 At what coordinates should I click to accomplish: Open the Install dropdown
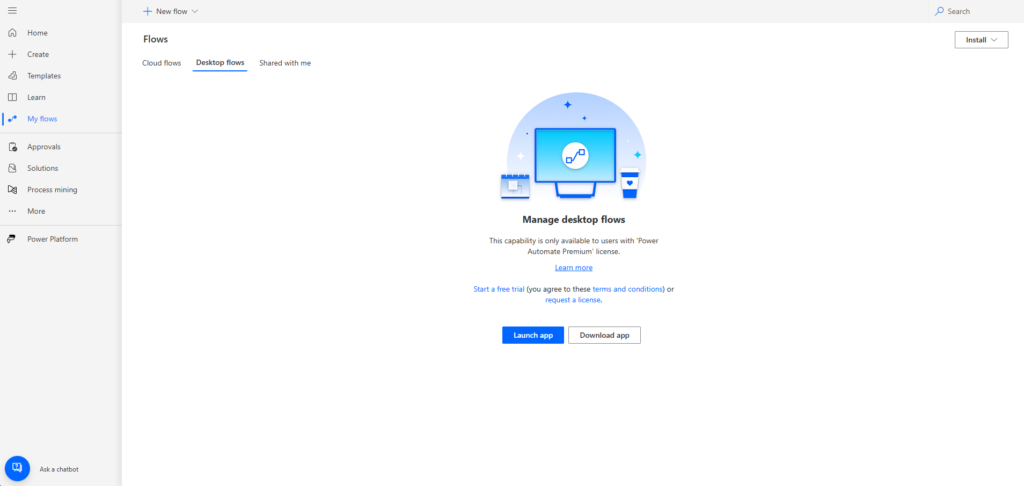[981, 40]
